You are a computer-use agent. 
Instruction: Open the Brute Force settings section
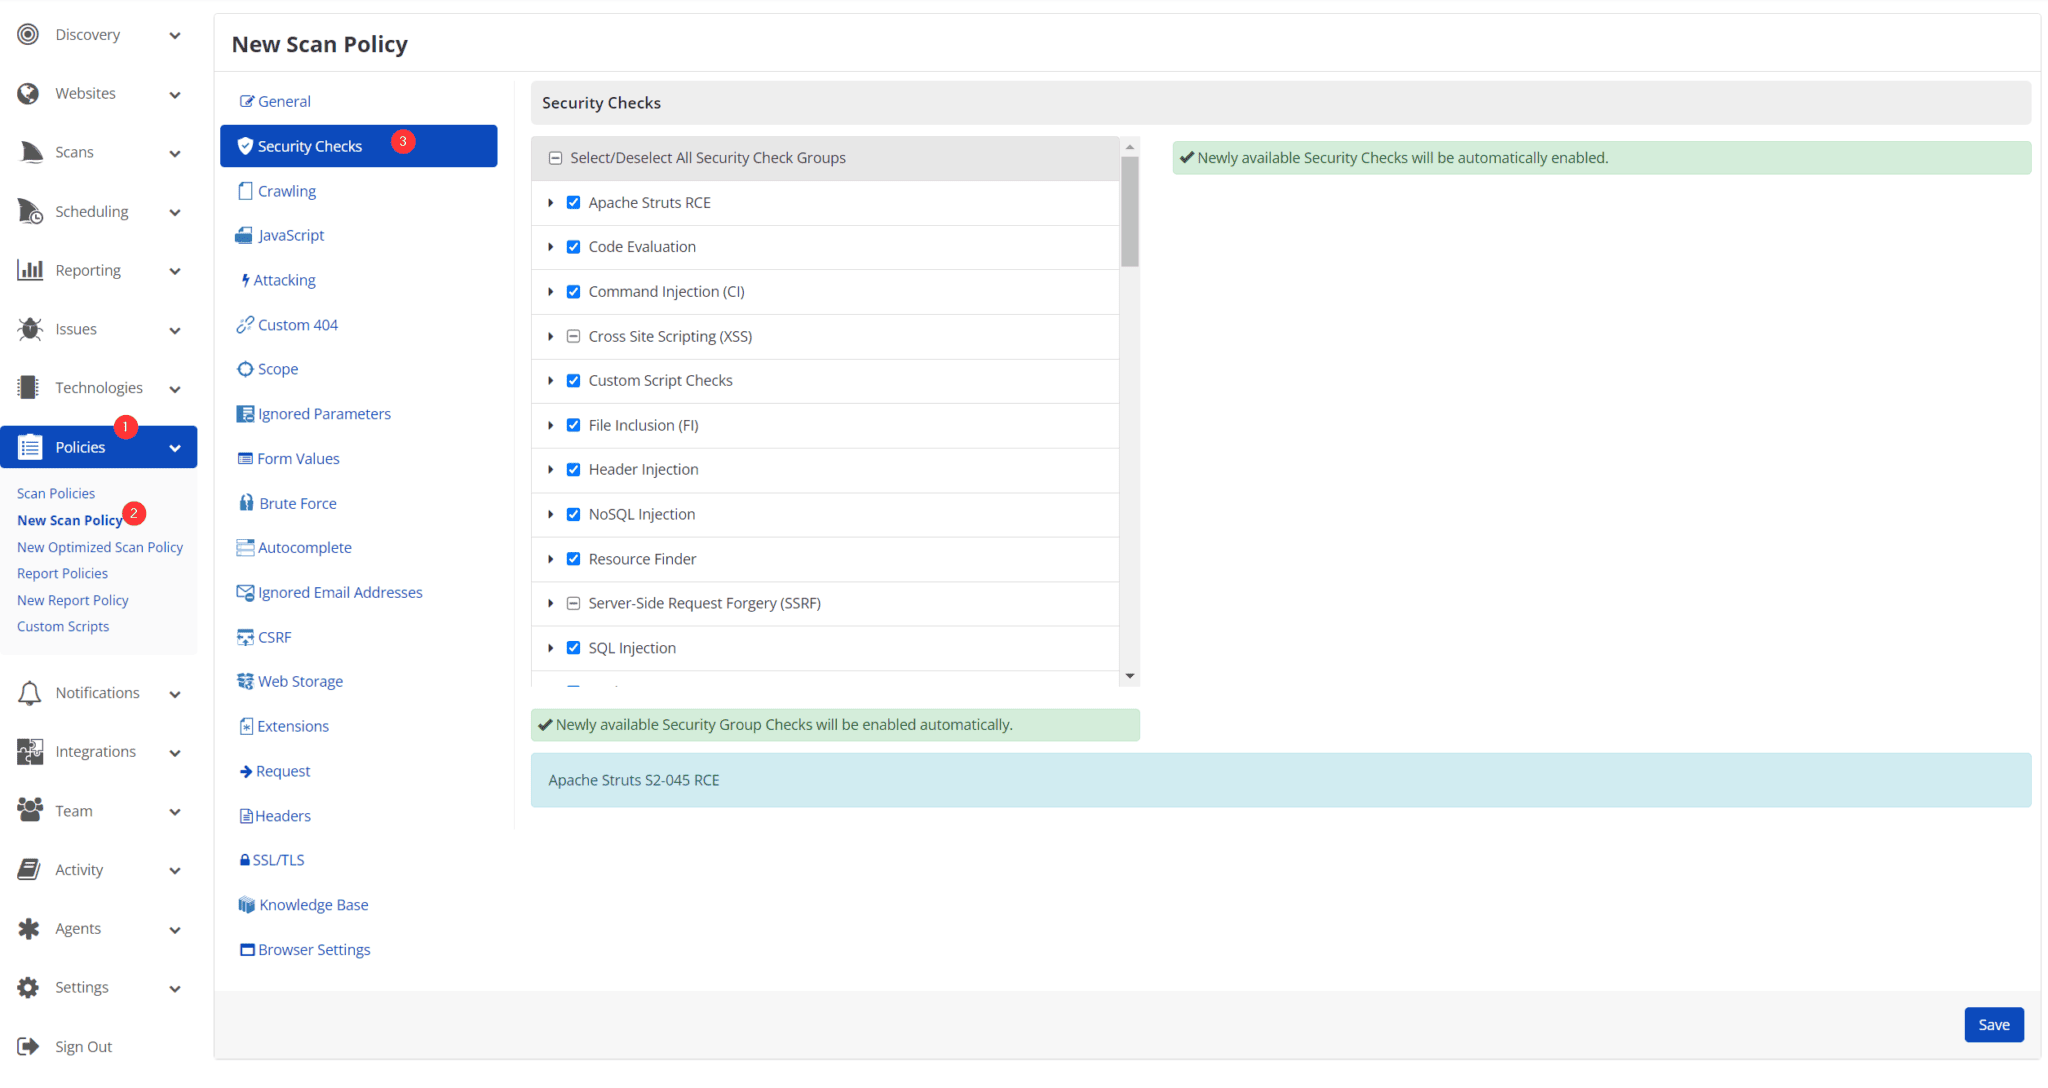296,502
